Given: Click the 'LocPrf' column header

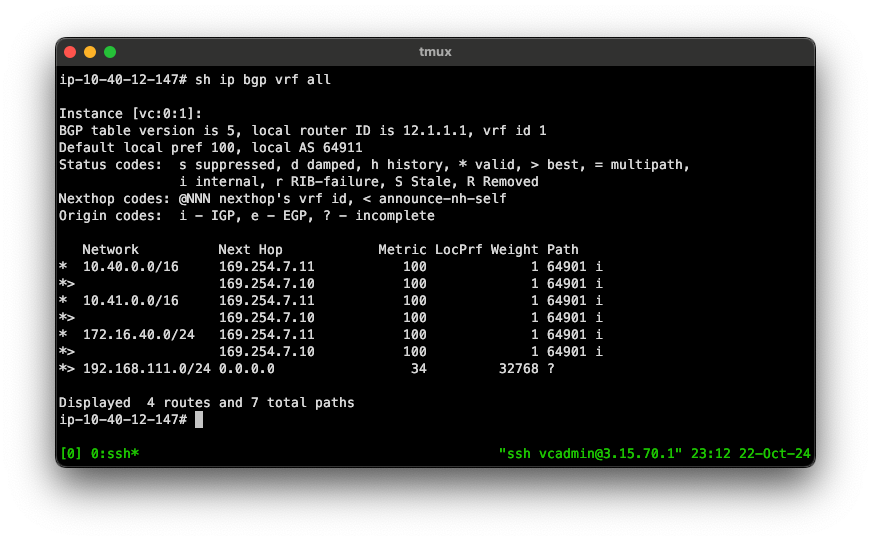Looking at the screenshot, I should click(x=458, y=249).
